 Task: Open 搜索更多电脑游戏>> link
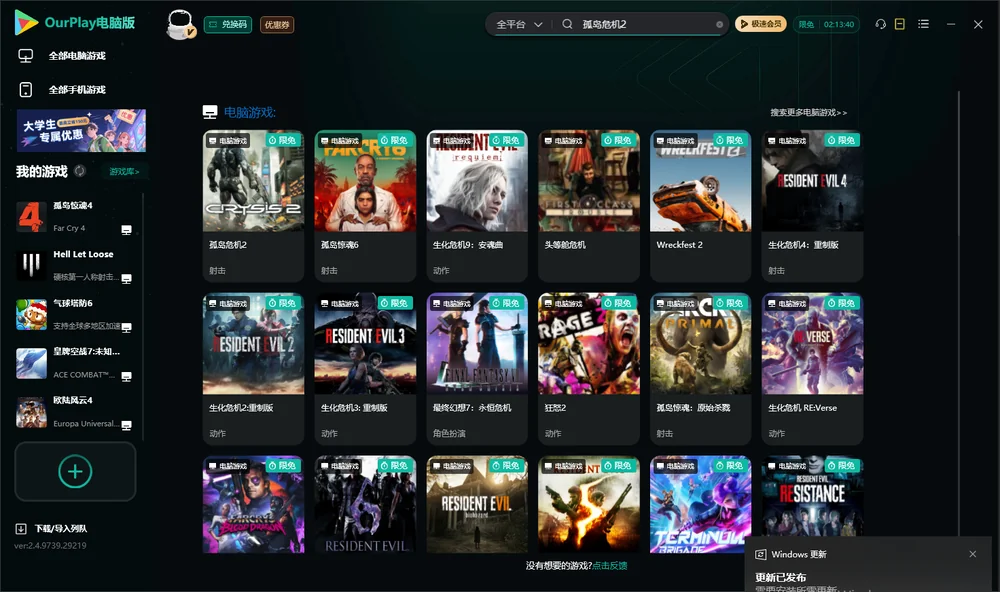tap(808, 112)
